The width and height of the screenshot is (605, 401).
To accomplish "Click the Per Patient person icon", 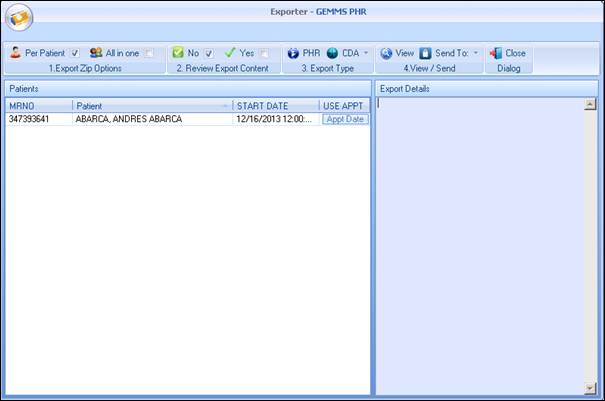I will coord(15,53).
